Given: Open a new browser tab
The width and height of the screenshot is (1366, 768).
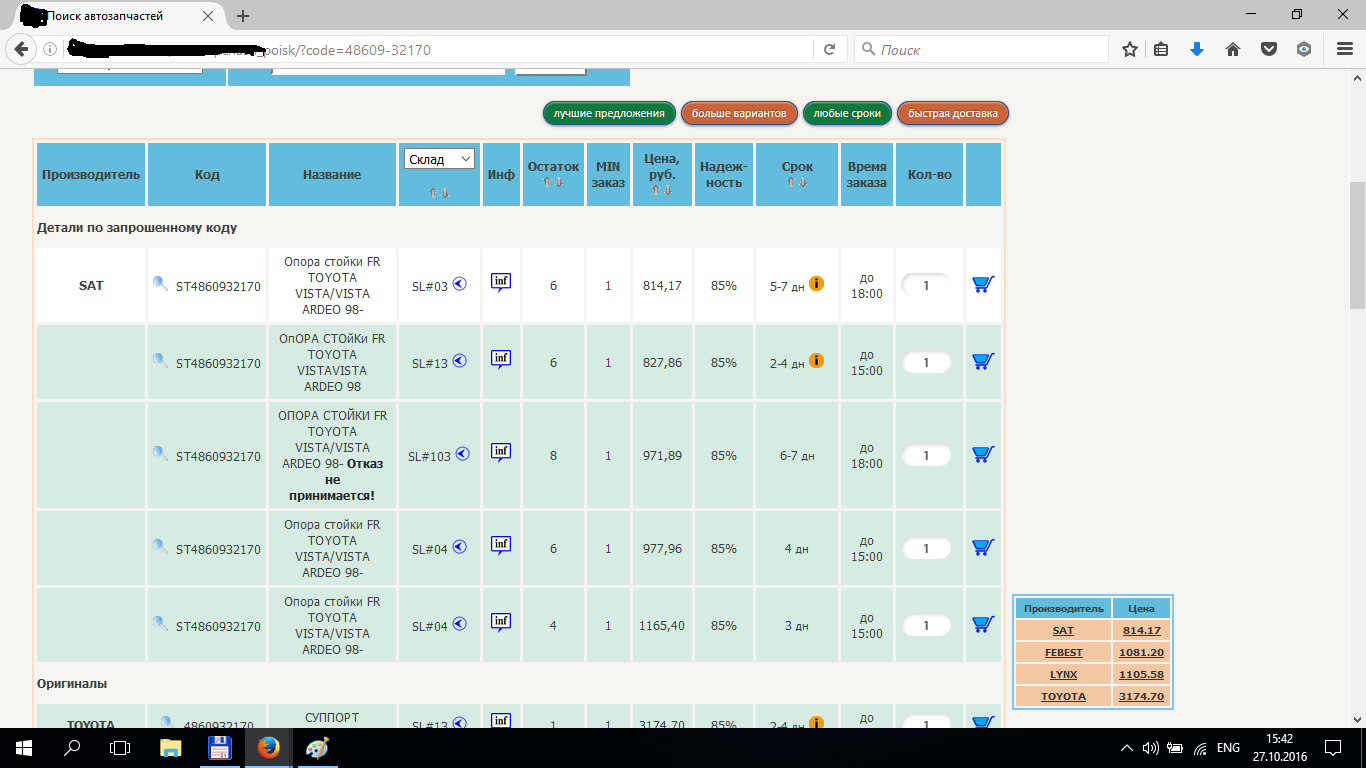Looking at the screenshot, I should 243,16.
